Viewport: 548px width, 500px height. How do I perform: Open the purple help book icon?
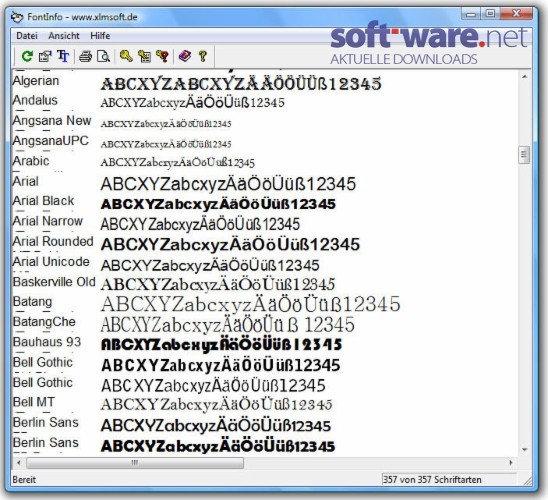coord(185,56)
